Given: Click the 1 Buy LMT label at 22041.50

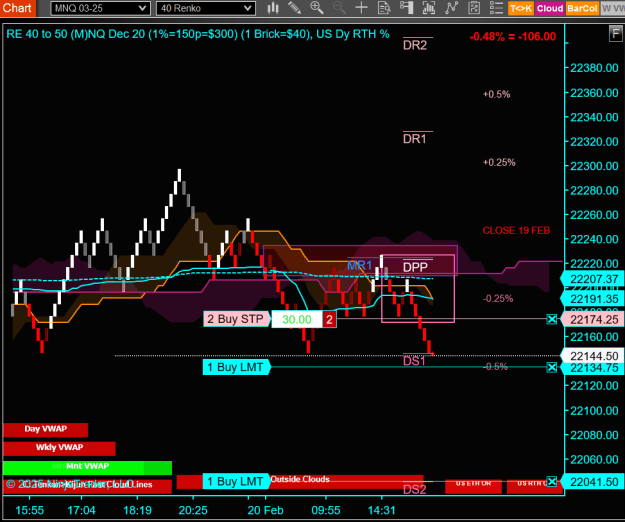Looking at the screenshot, I should (x=237, y=482).
